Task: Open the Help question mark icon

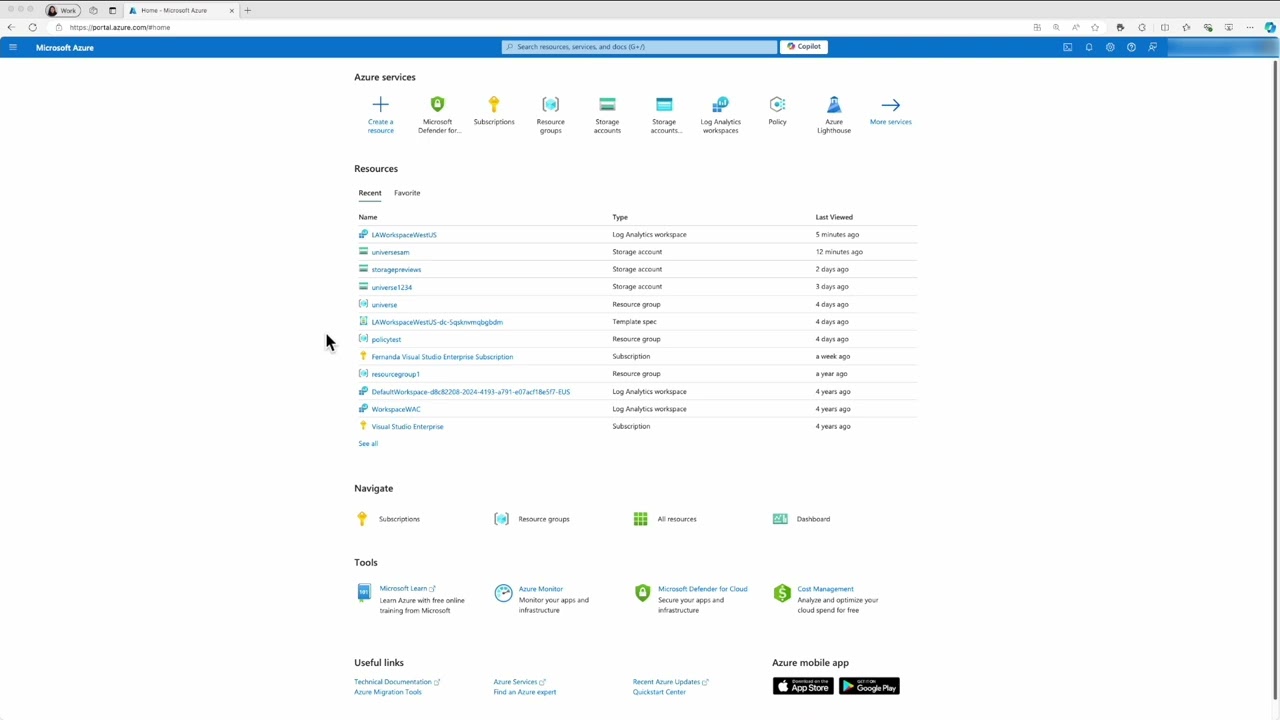Action: coord(1131,47)
